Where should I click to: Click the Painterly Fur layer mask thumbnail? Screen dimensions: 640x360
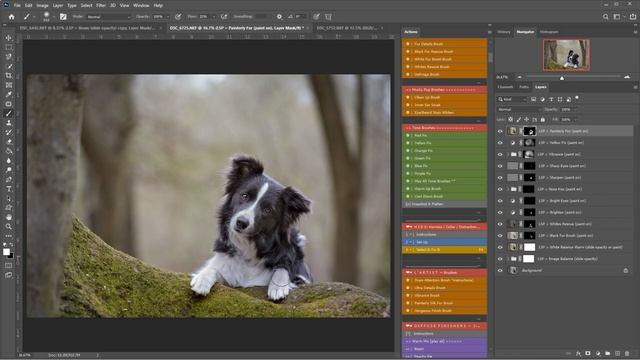tap(529, 131)
